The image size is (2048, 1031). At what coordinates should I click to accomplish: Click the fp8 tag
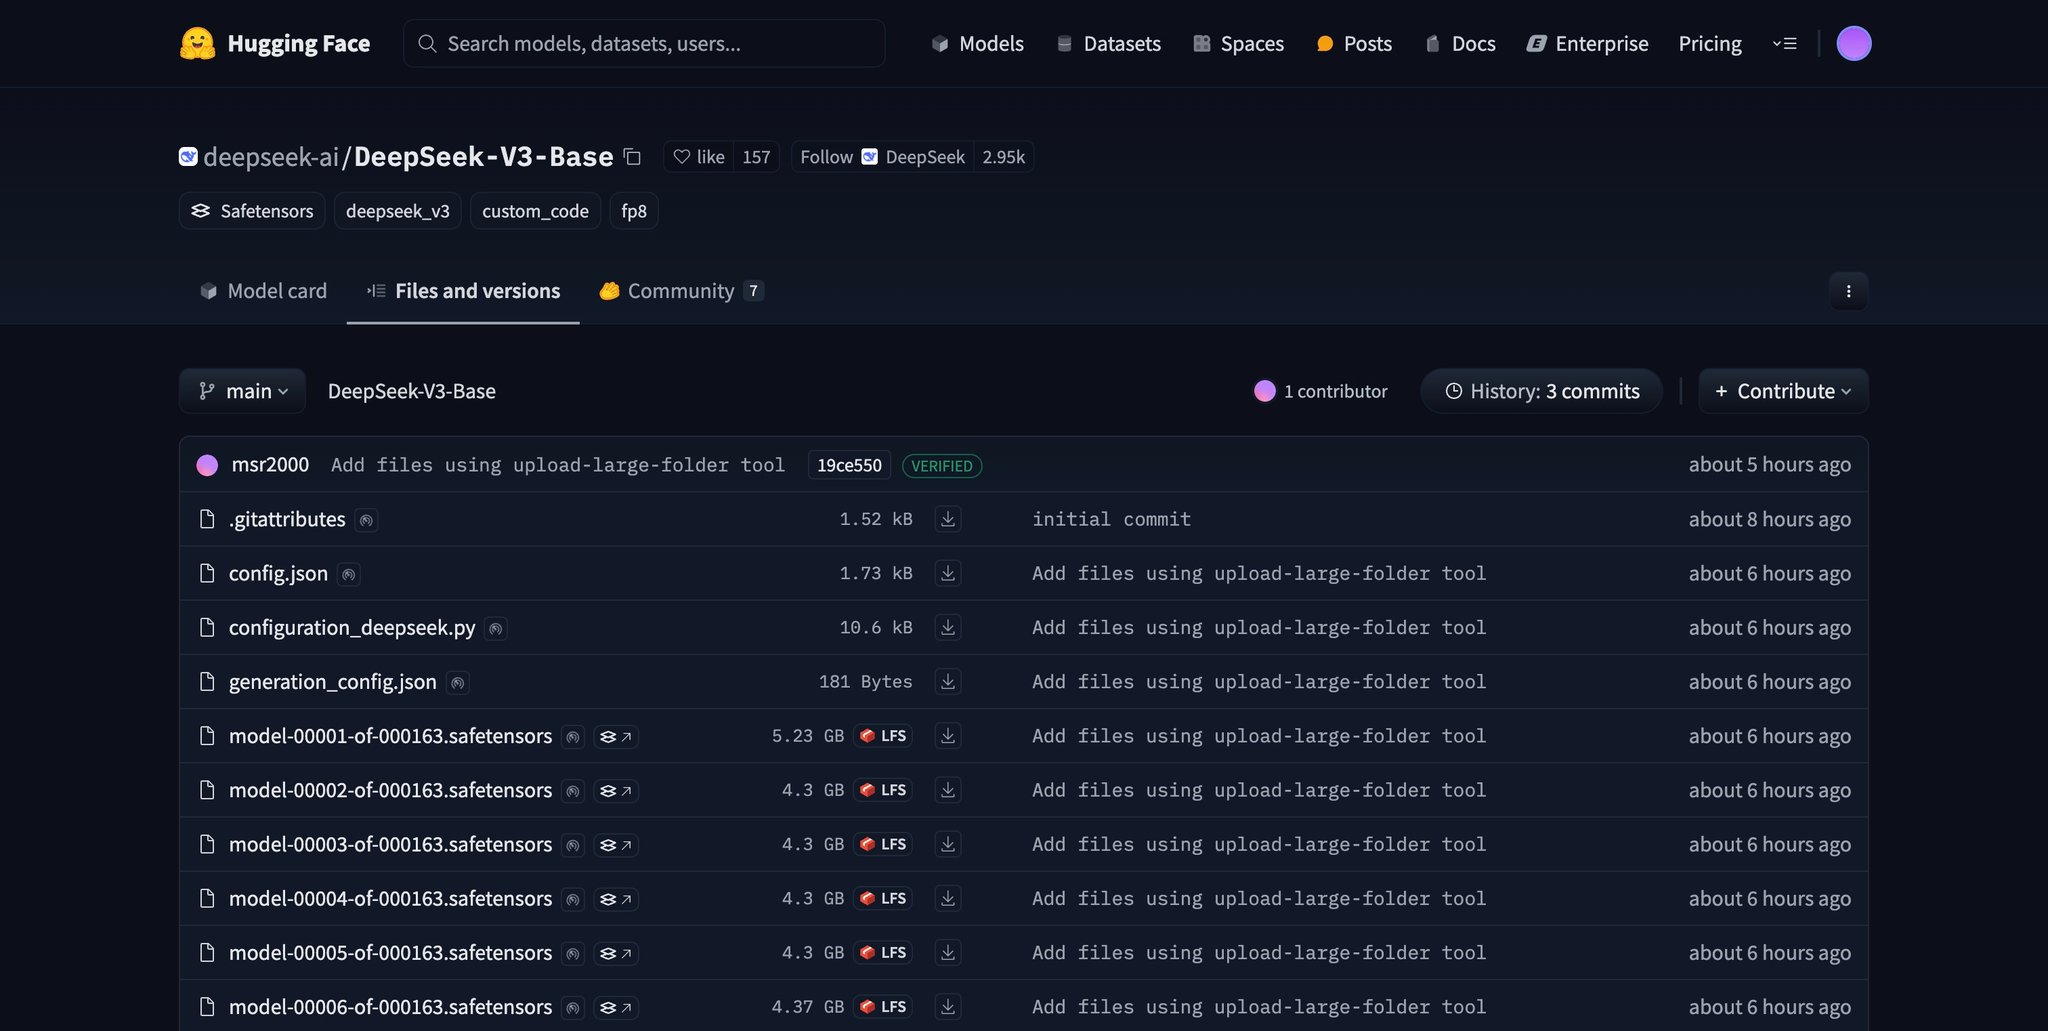pyautogui.click(x=634, y=211)
